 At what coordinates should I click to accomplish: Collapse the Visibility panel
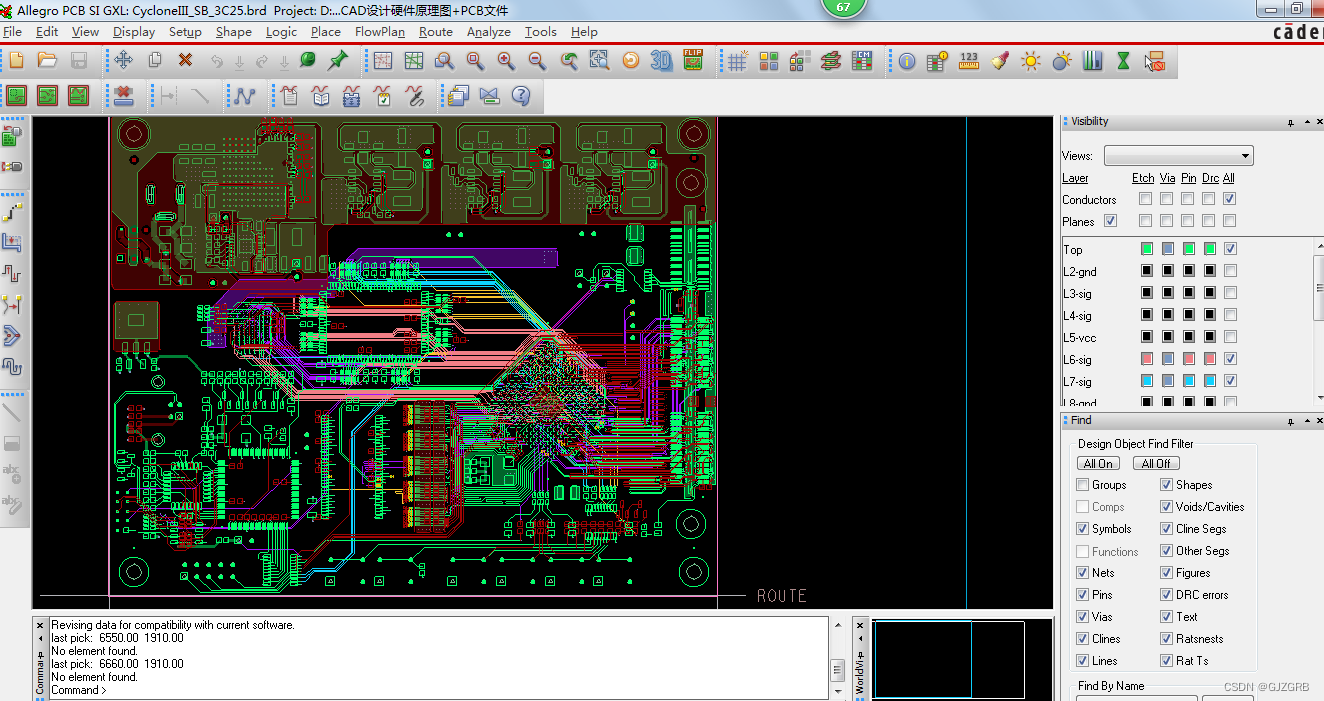(1306, 121)
